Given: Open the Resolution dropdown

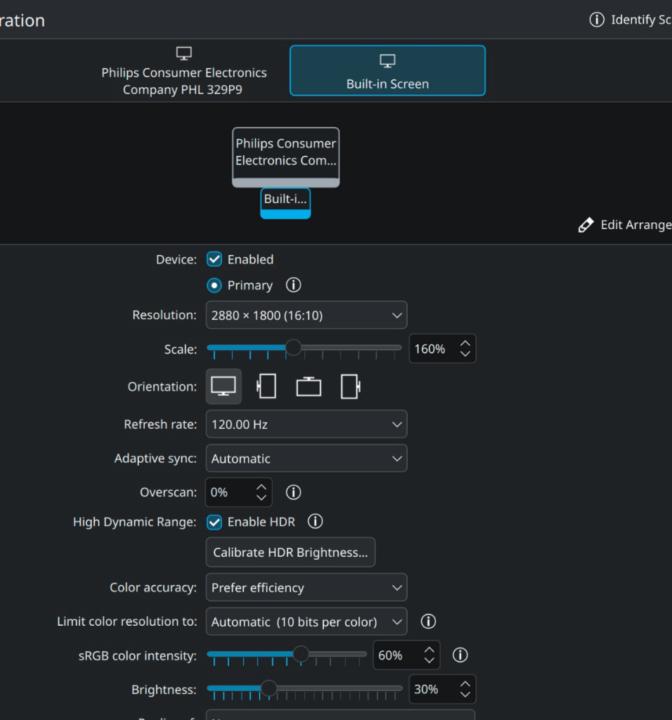Looking at the screenshot, I should pos(306,315).
